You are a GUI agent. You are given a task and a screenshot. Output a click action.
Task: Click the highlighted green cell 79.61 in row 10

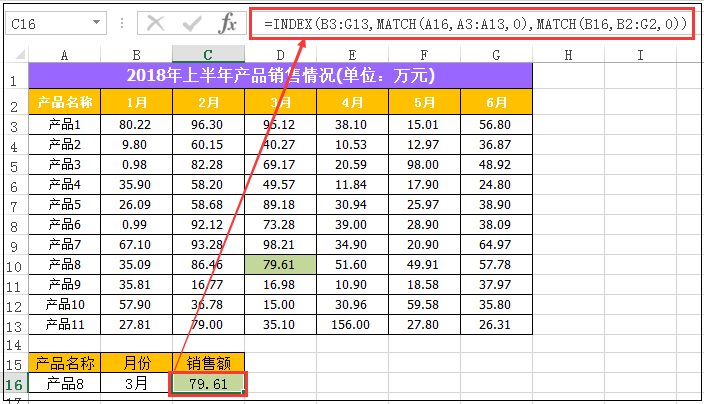click(x=281, y=264)
